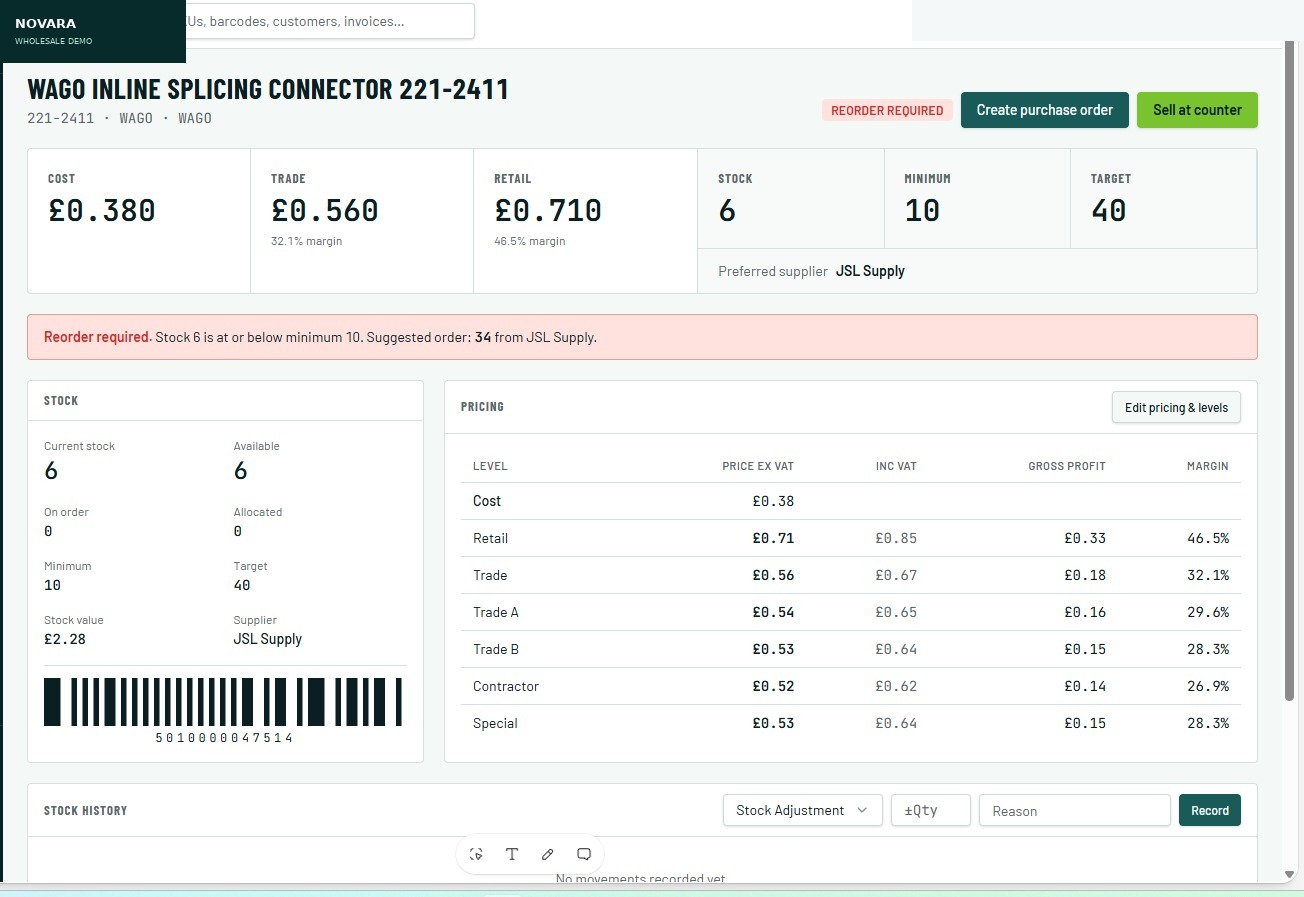This screenshot has width=1304, height=897.
Task: Click the '46.5% margin' text under Retail
Action: [529, 241]
